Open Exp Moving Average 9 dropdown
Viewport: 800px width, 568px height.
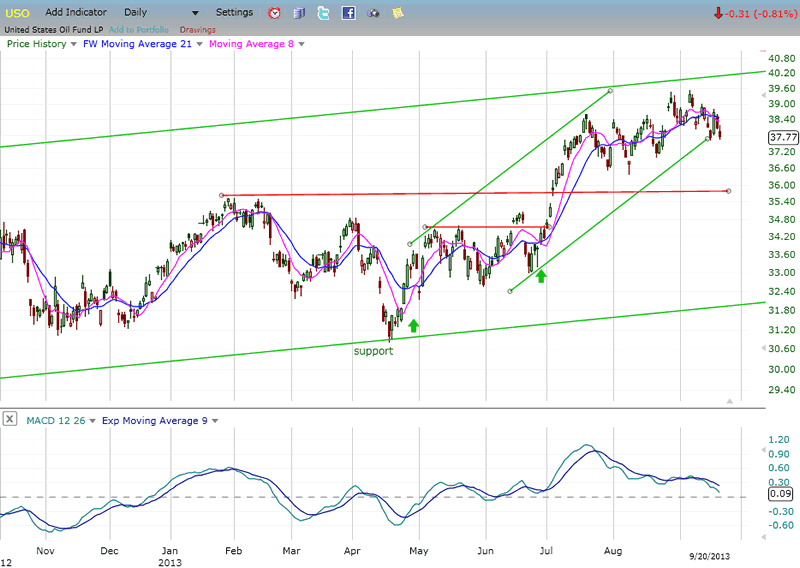(214, 420)
